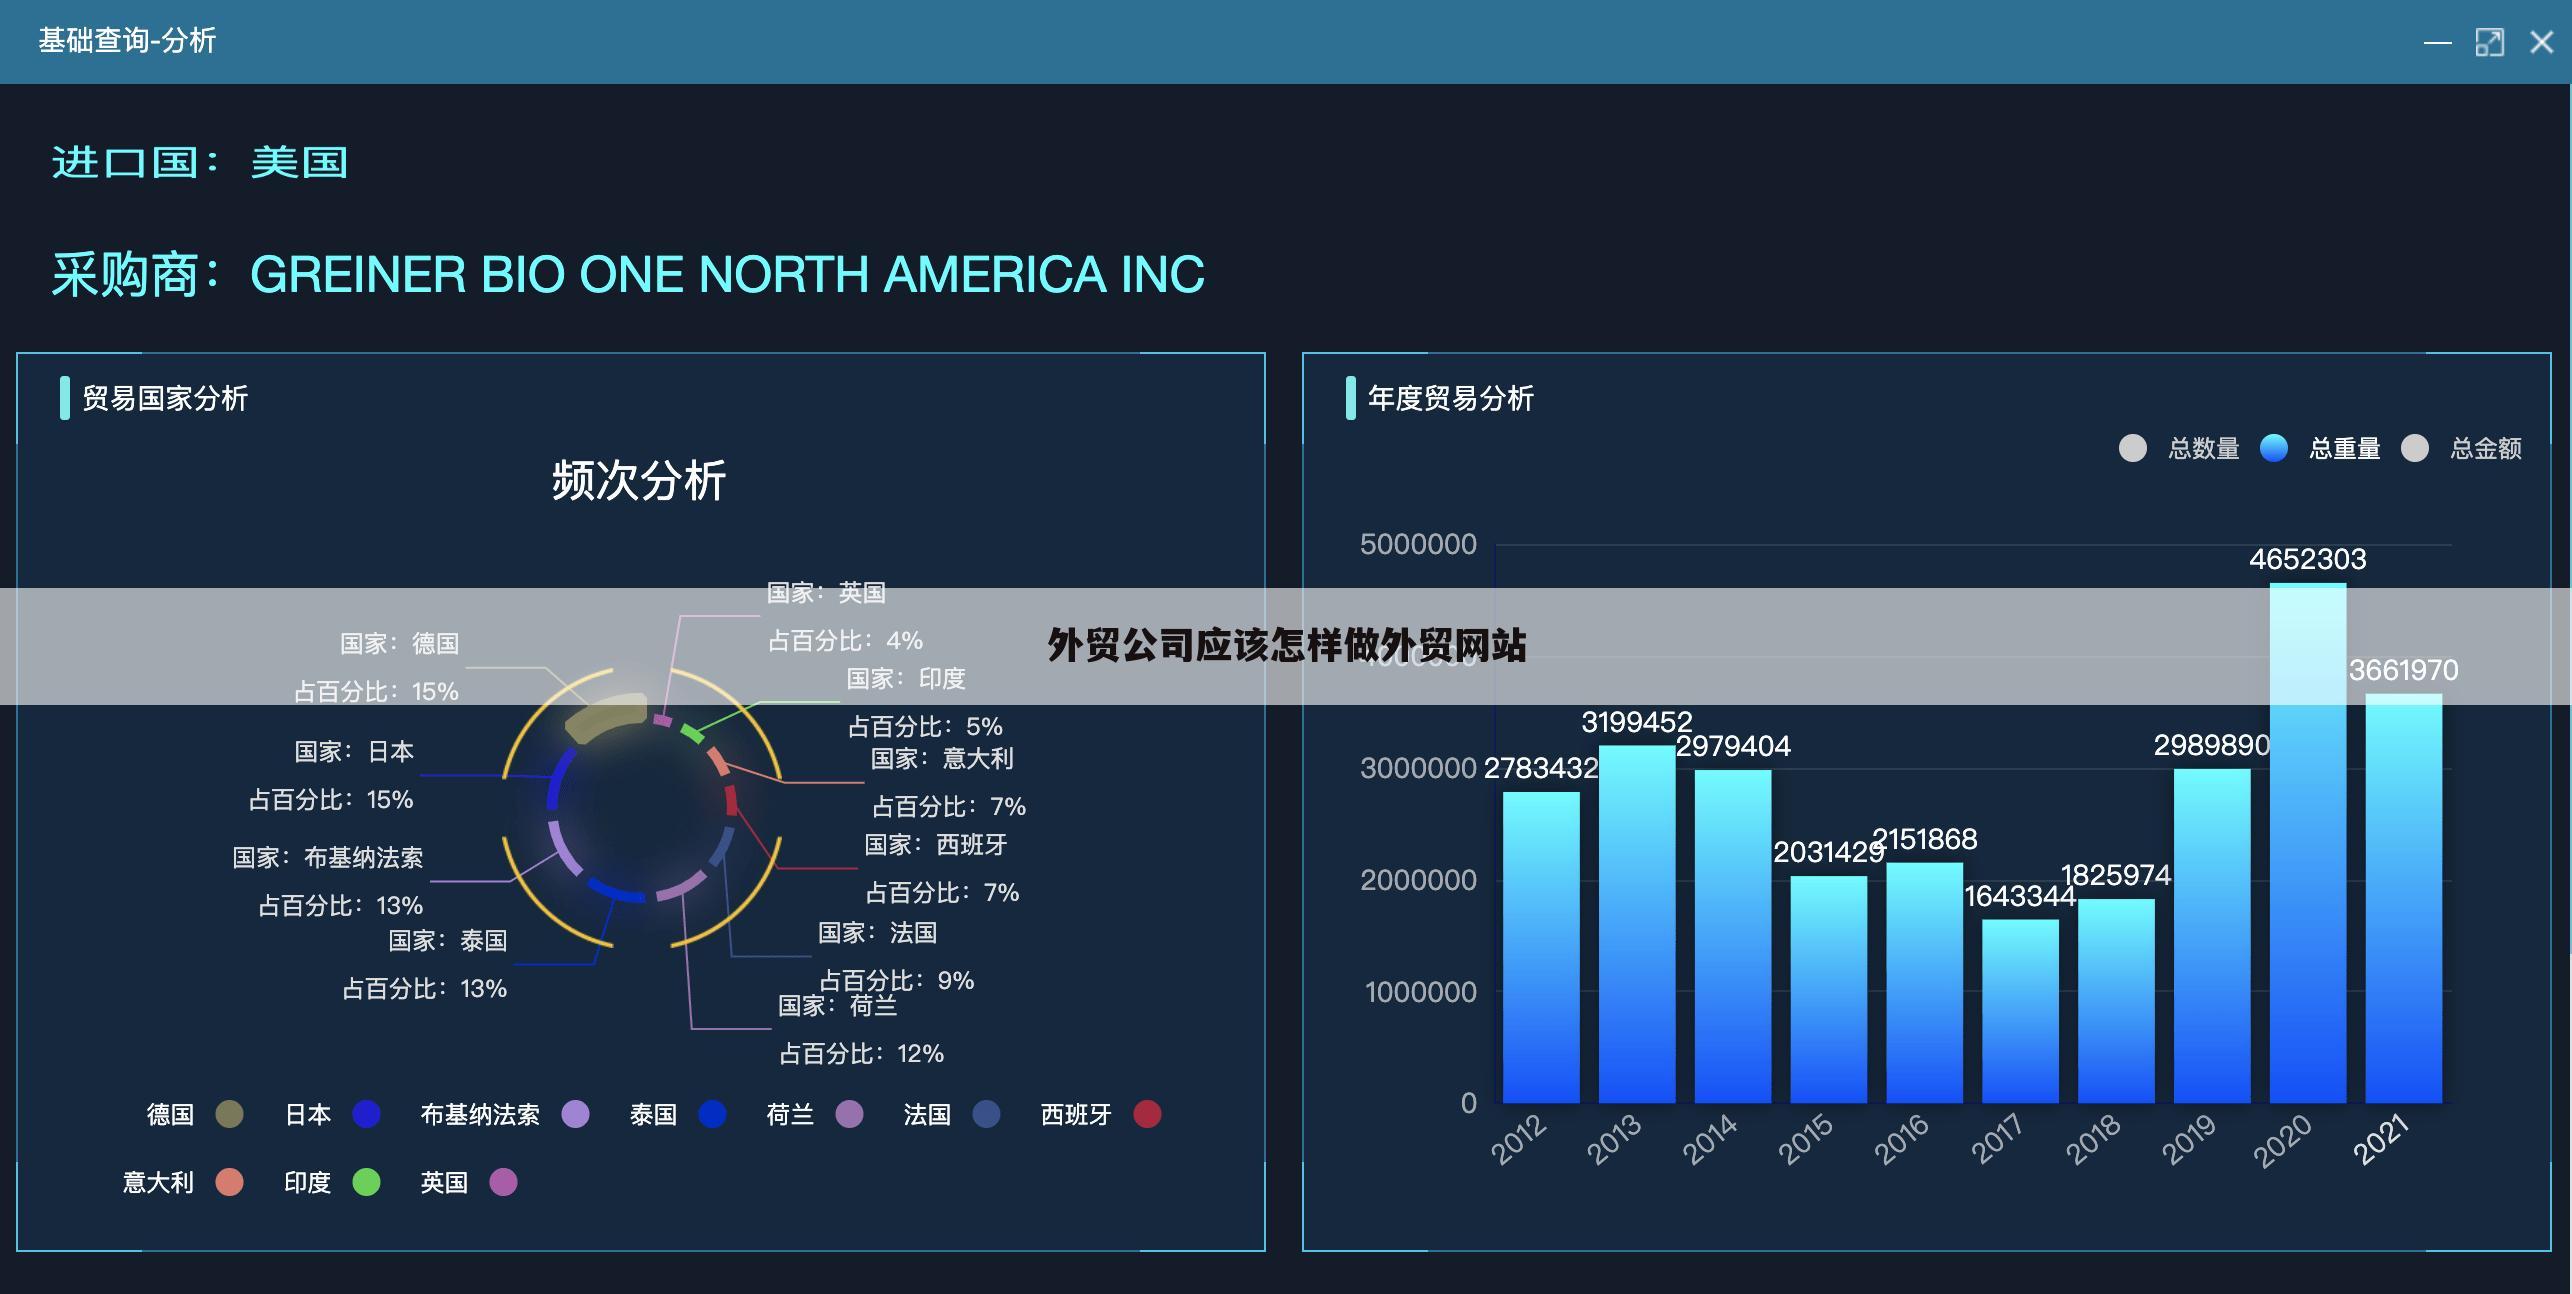
Task: Select the 日本 legend dot
Action: [366, 1114]
